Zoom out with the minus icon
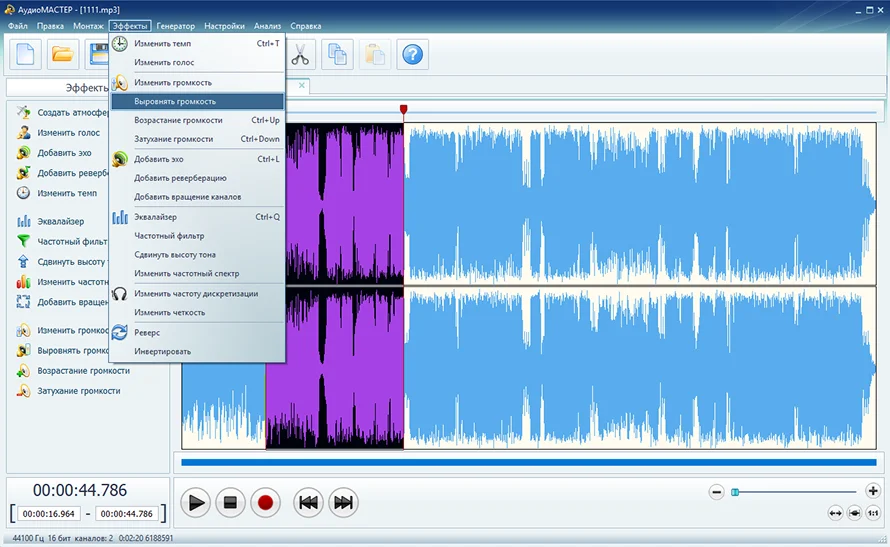Image resolution: width=890 pixels, height=547 pixels. point(716,492)
